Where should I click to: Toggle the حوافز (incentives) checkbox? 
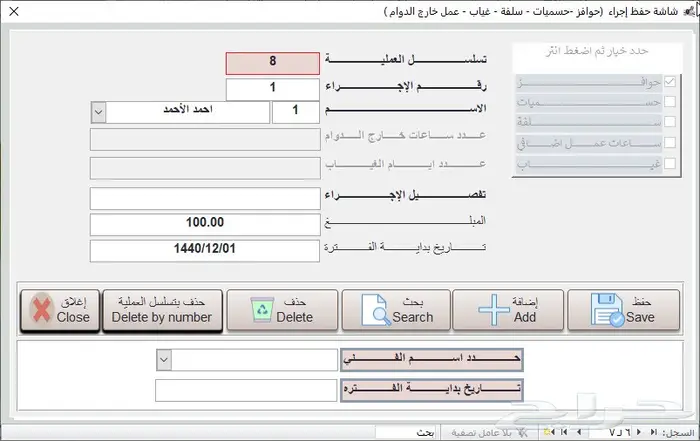point(670,82)
